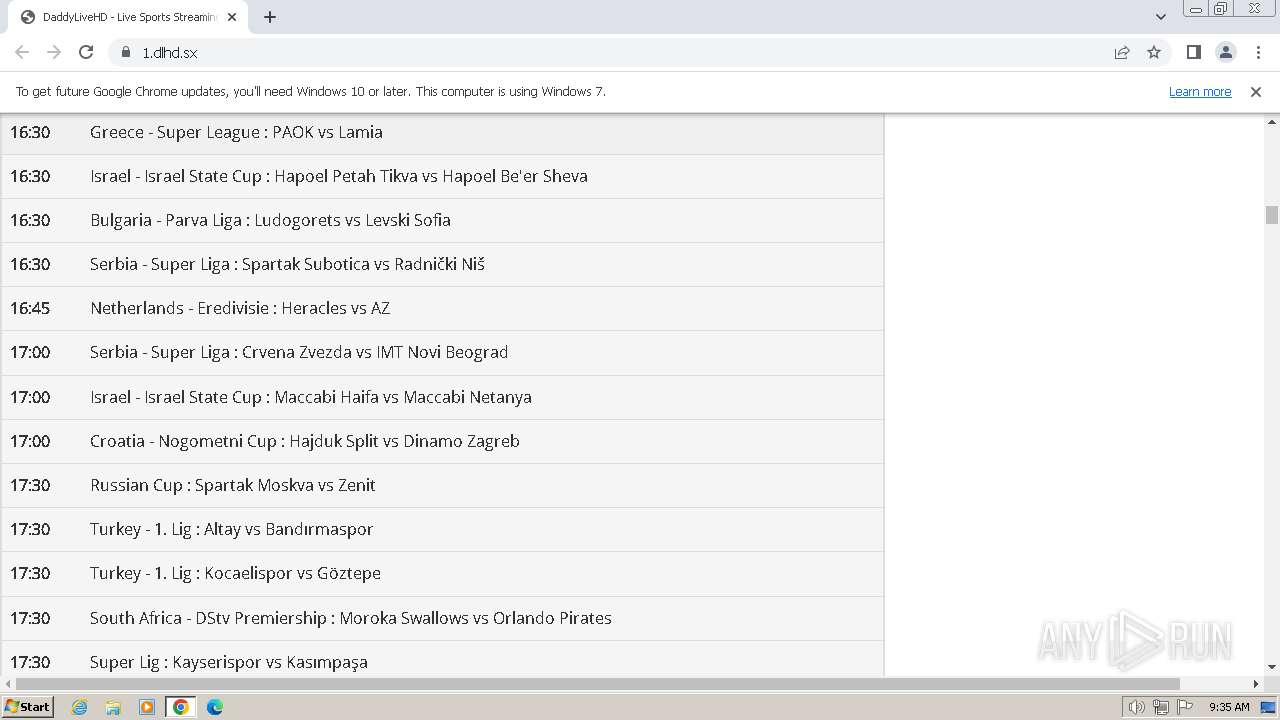Viewport: 1280px width, 720px height.
Task: Open Chrome's three-dot menu
Action: (x=1258, y=52)
